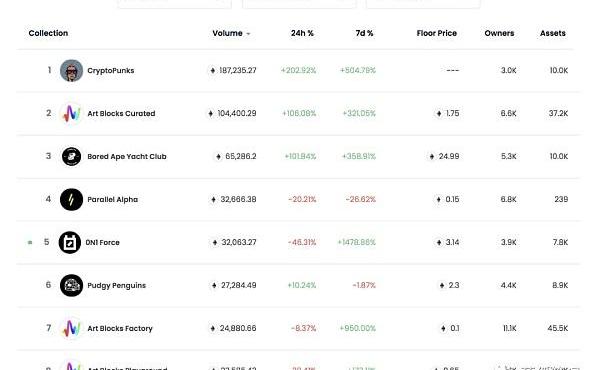Select the Art Blocks Factory logo icon
Viewport: 600px width, 370px height.
(71, 328)
